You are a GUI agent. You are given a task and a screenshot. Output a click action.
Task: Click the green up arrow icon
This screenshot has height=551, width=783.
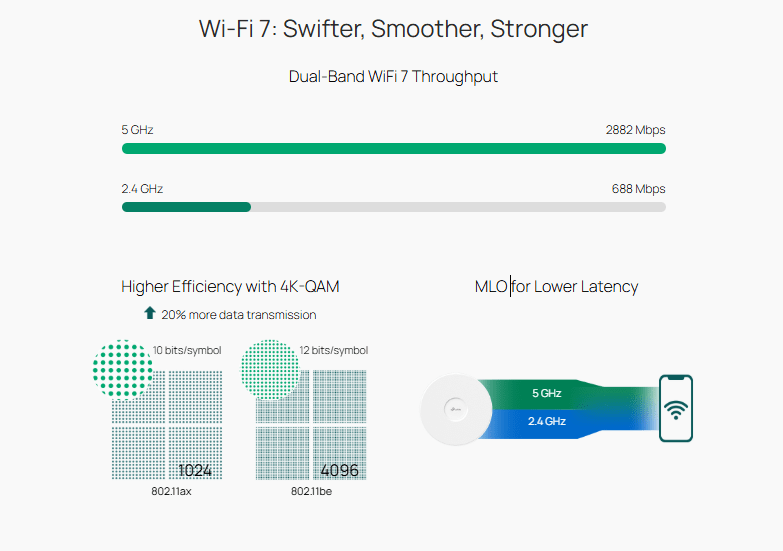(x=150, y=313)
